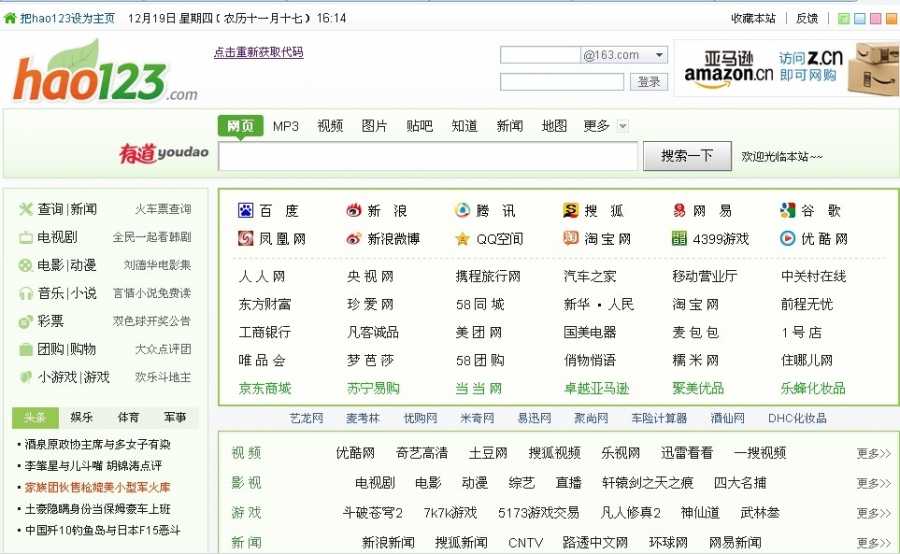Switch to 视频 search tab
Viewport: 900px width, 554px height.
(x=330, y=126)
